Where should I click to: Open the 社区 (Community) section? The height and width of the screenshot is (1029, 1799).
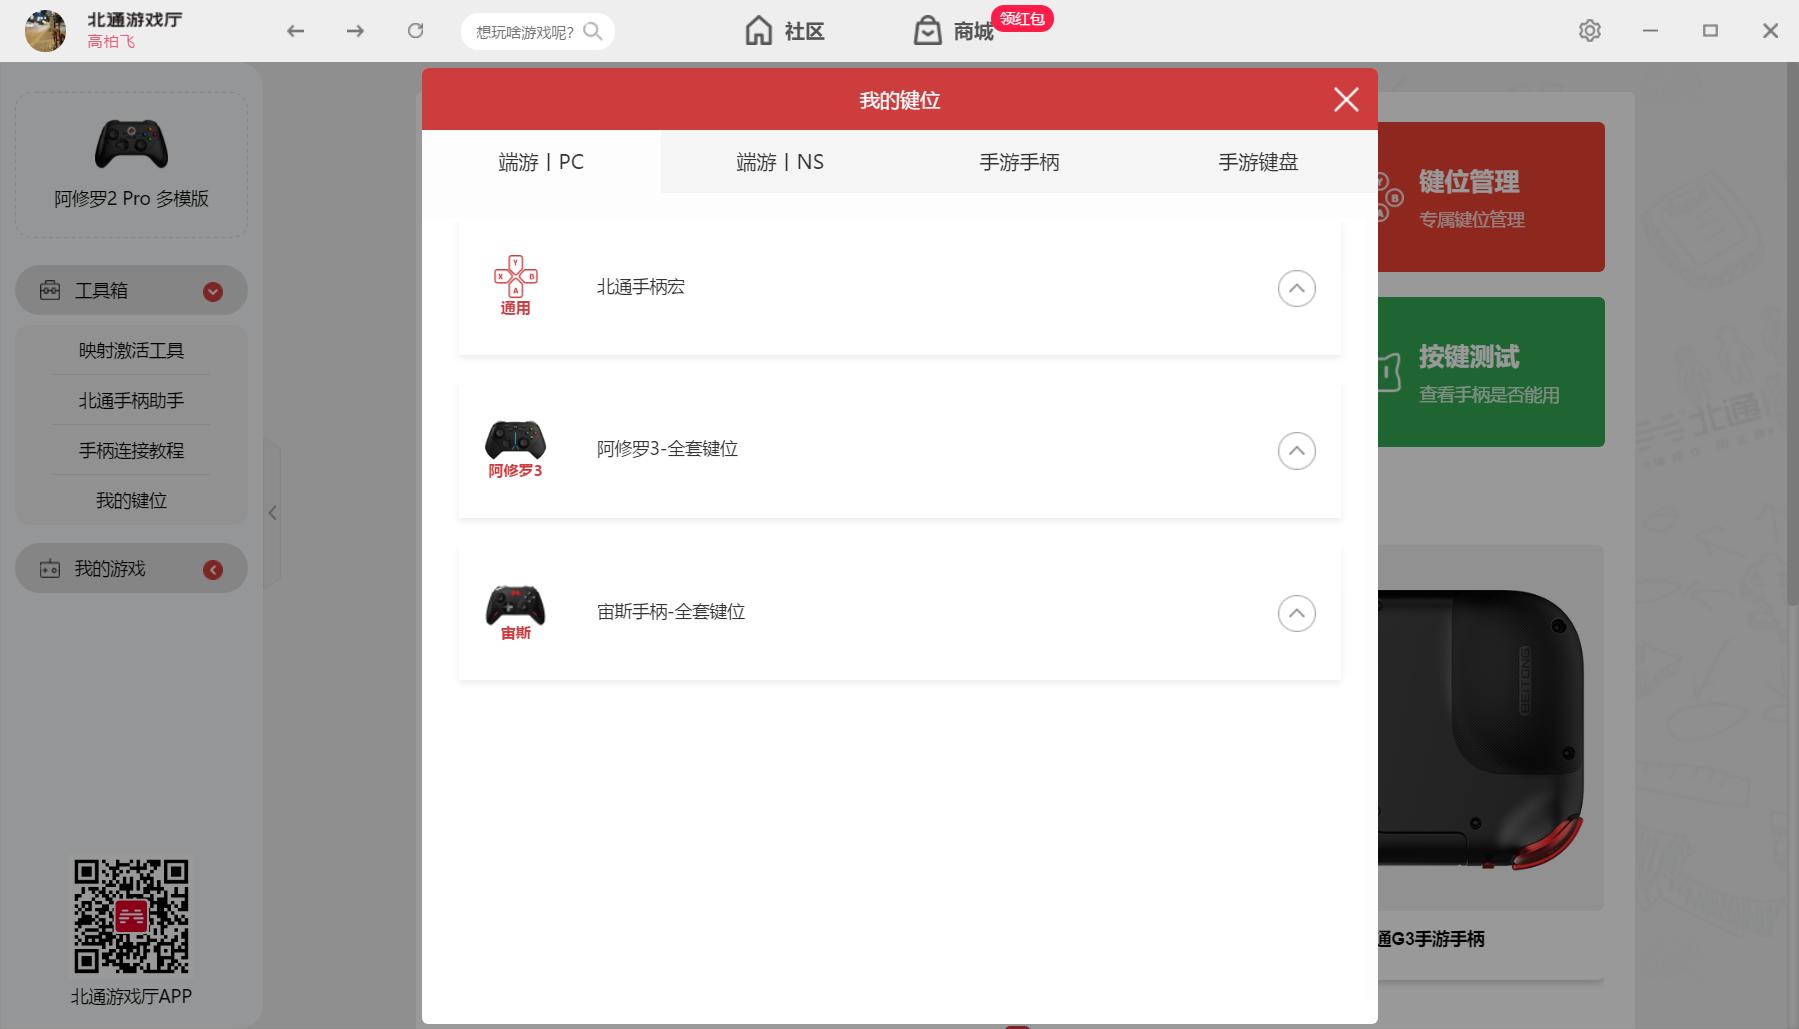click(786, 31)
